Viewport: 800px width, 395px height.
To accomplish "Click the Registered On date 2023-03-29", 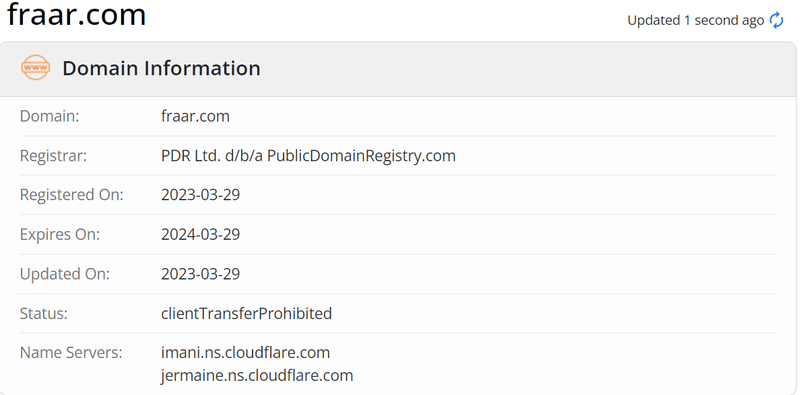I will click(x=201, y=194).
